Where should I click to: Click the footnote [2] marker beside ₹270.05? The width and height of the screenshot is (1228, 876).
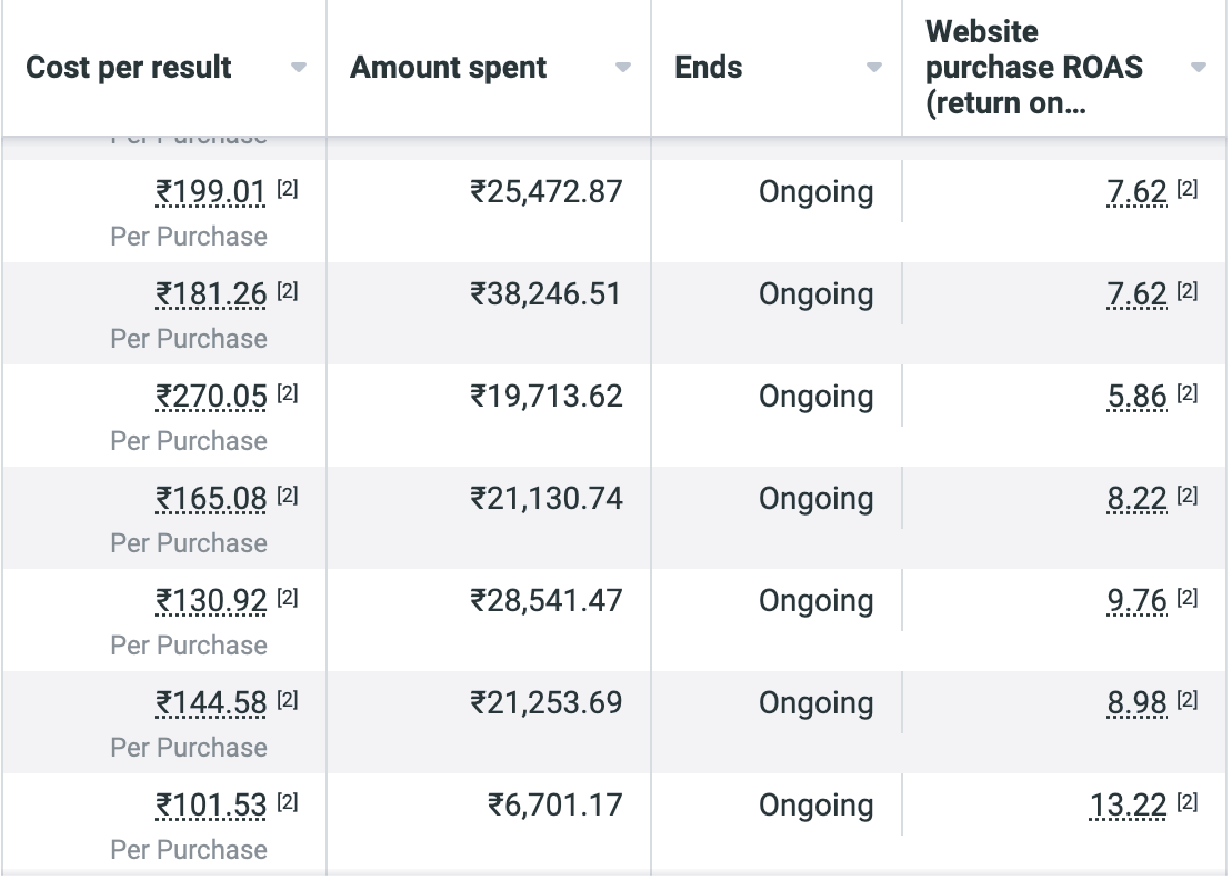pos(287,393)
